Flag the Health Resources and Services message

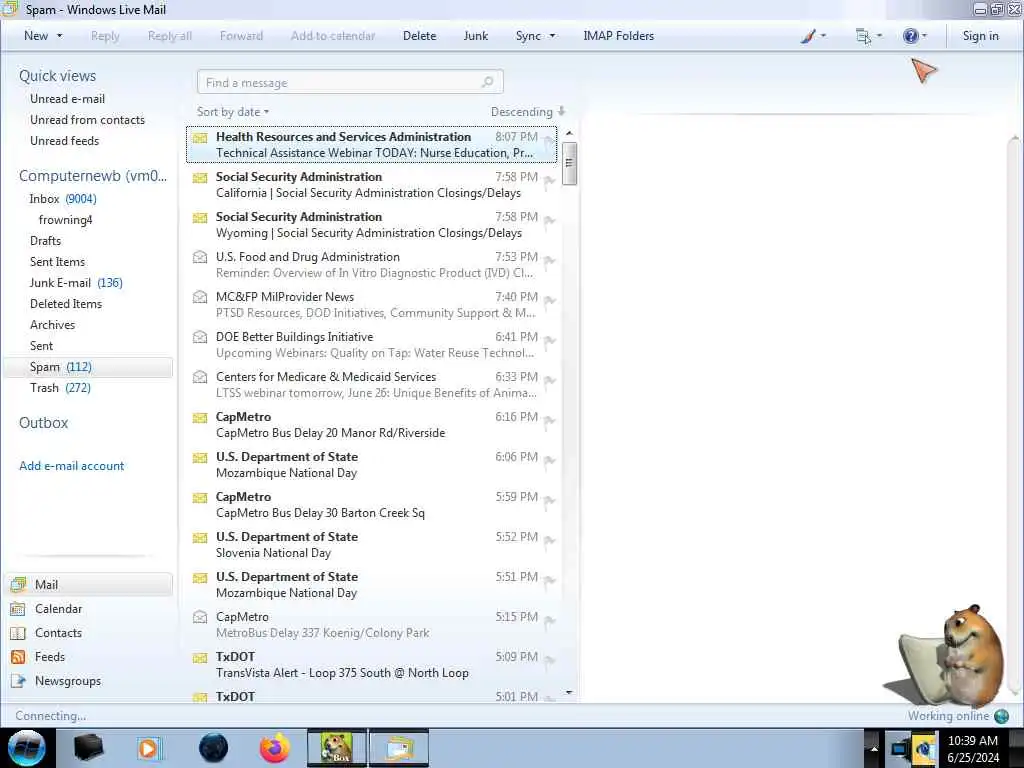click(549, 140)
